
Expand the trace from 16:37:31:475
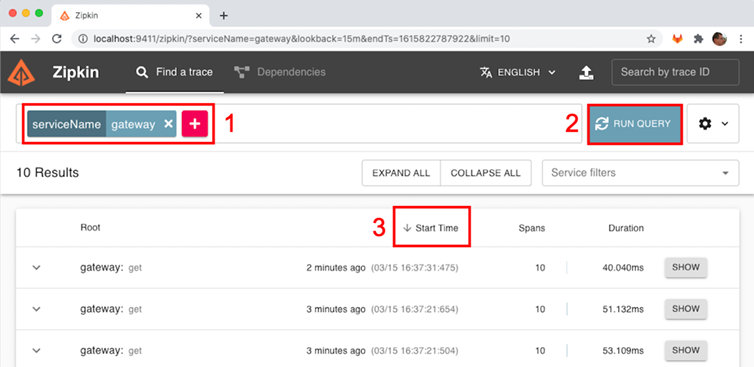(x=37, y=268)
